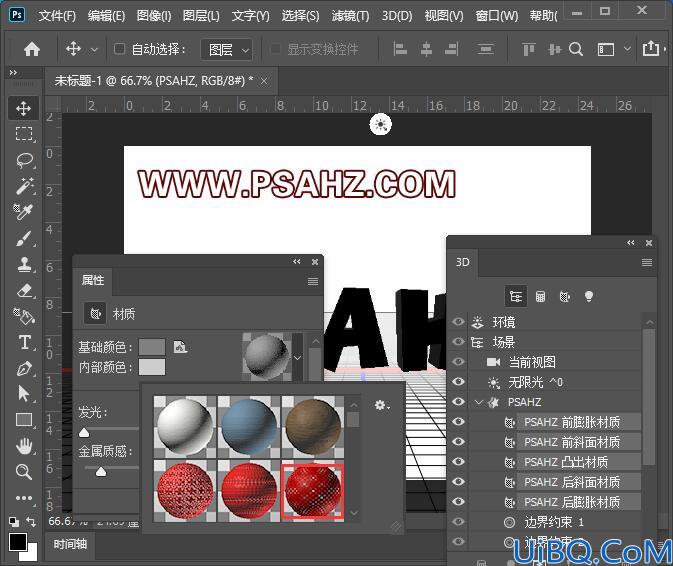Screen dimensions: 673x566
Task: Click the 金属质感 slider handle
Action: (x=101, y=472)
